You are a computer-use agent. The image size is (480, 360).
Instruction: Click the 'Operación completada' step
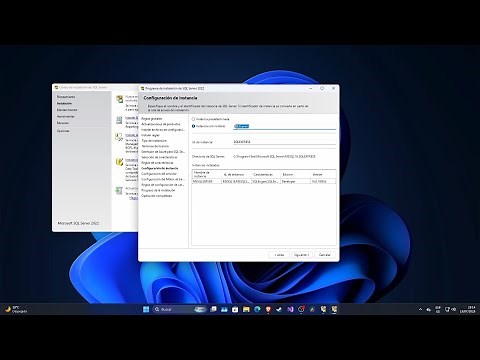pos(157,196)
